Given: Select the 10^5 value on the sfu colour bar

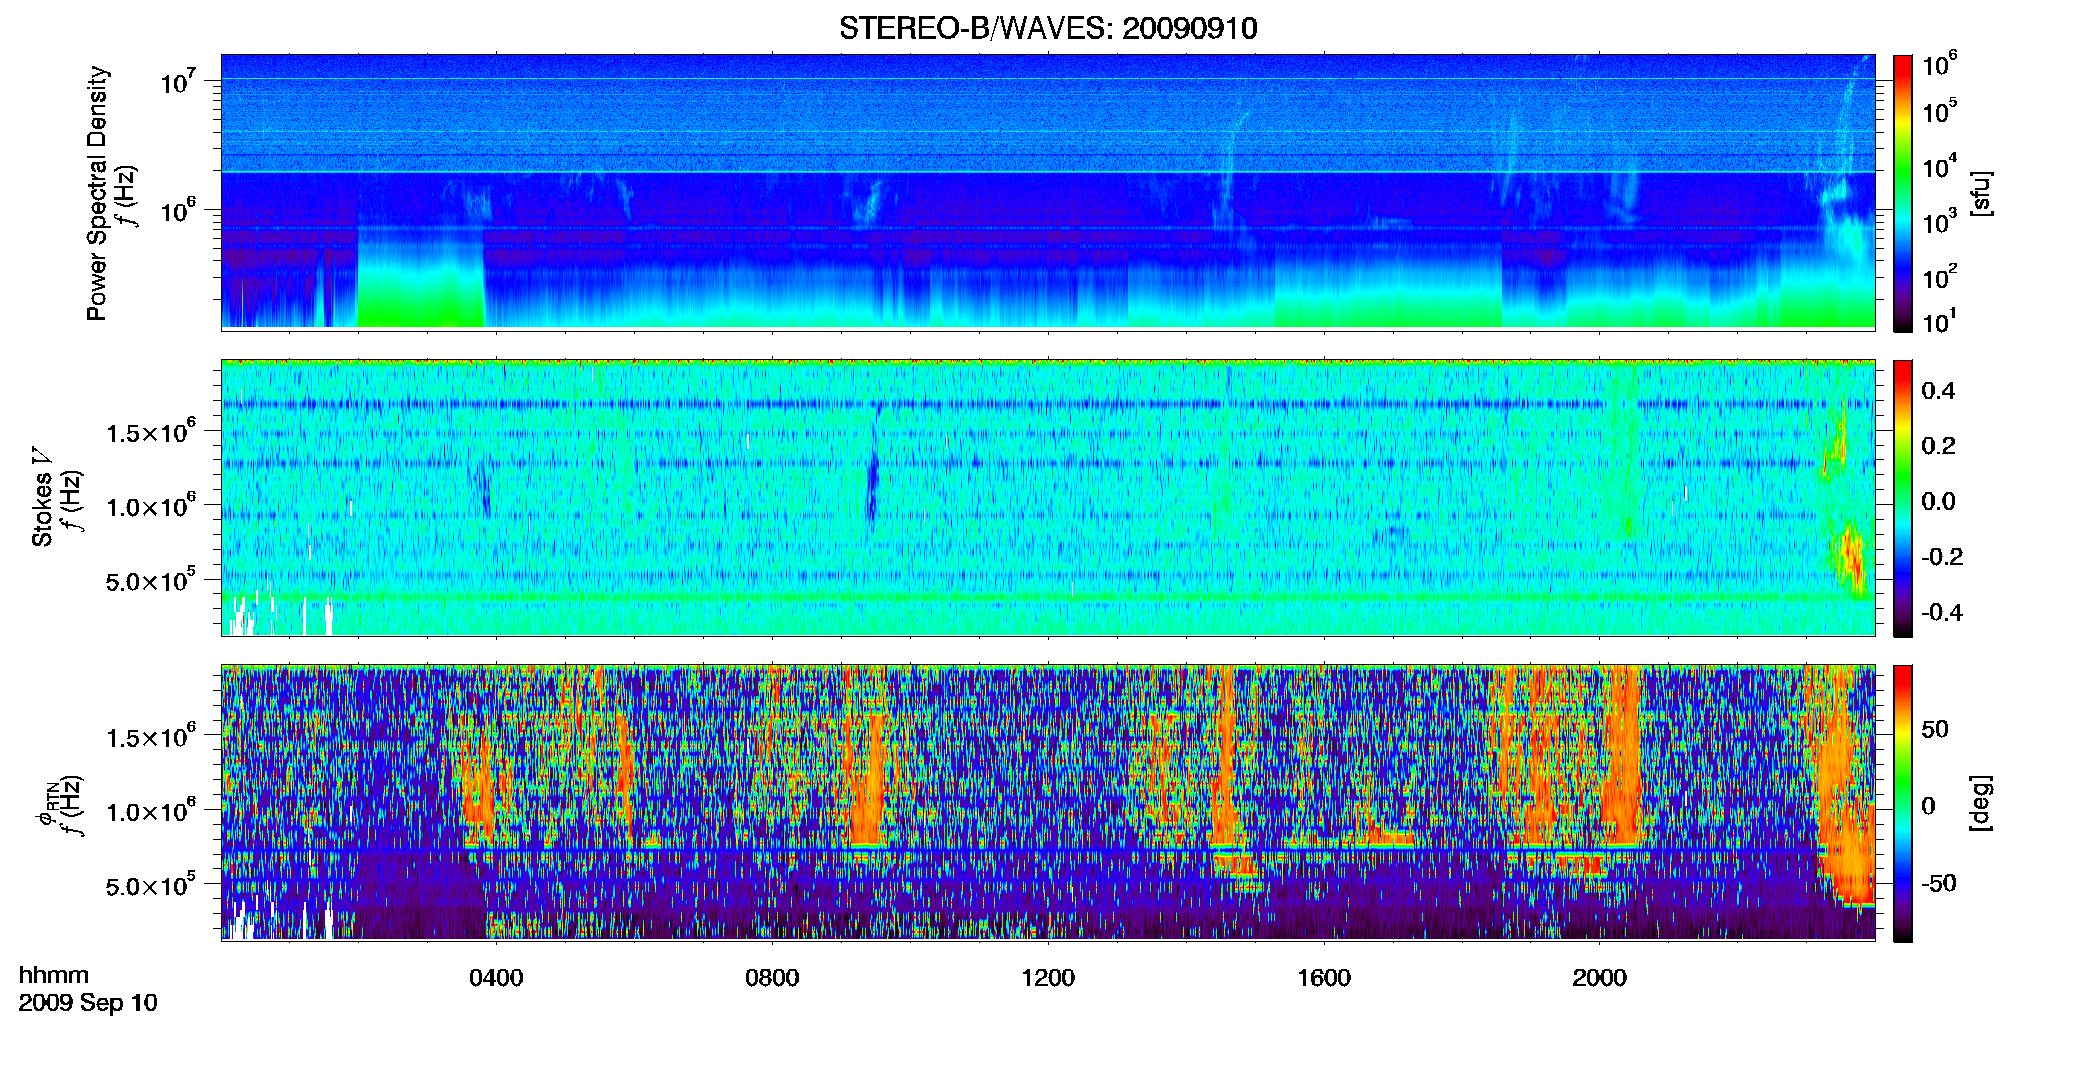Looking at the screenshot, I should coord(1939,110).
